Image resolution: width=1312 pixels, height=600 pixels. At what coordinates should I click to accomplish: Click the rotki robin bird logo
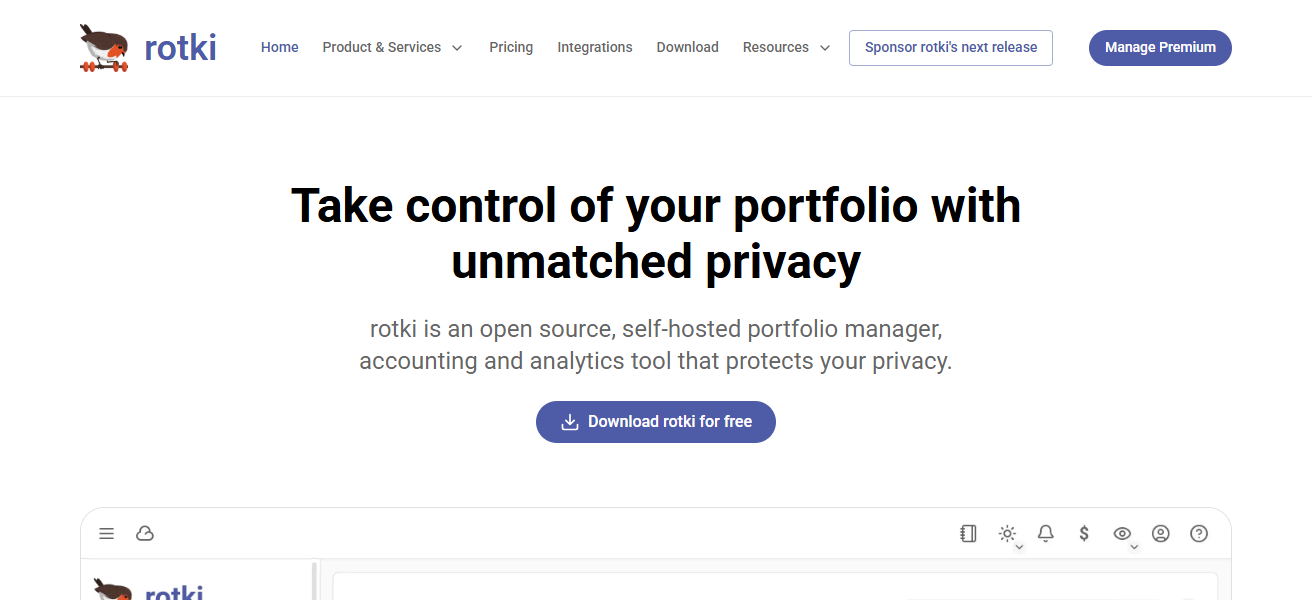105,48
